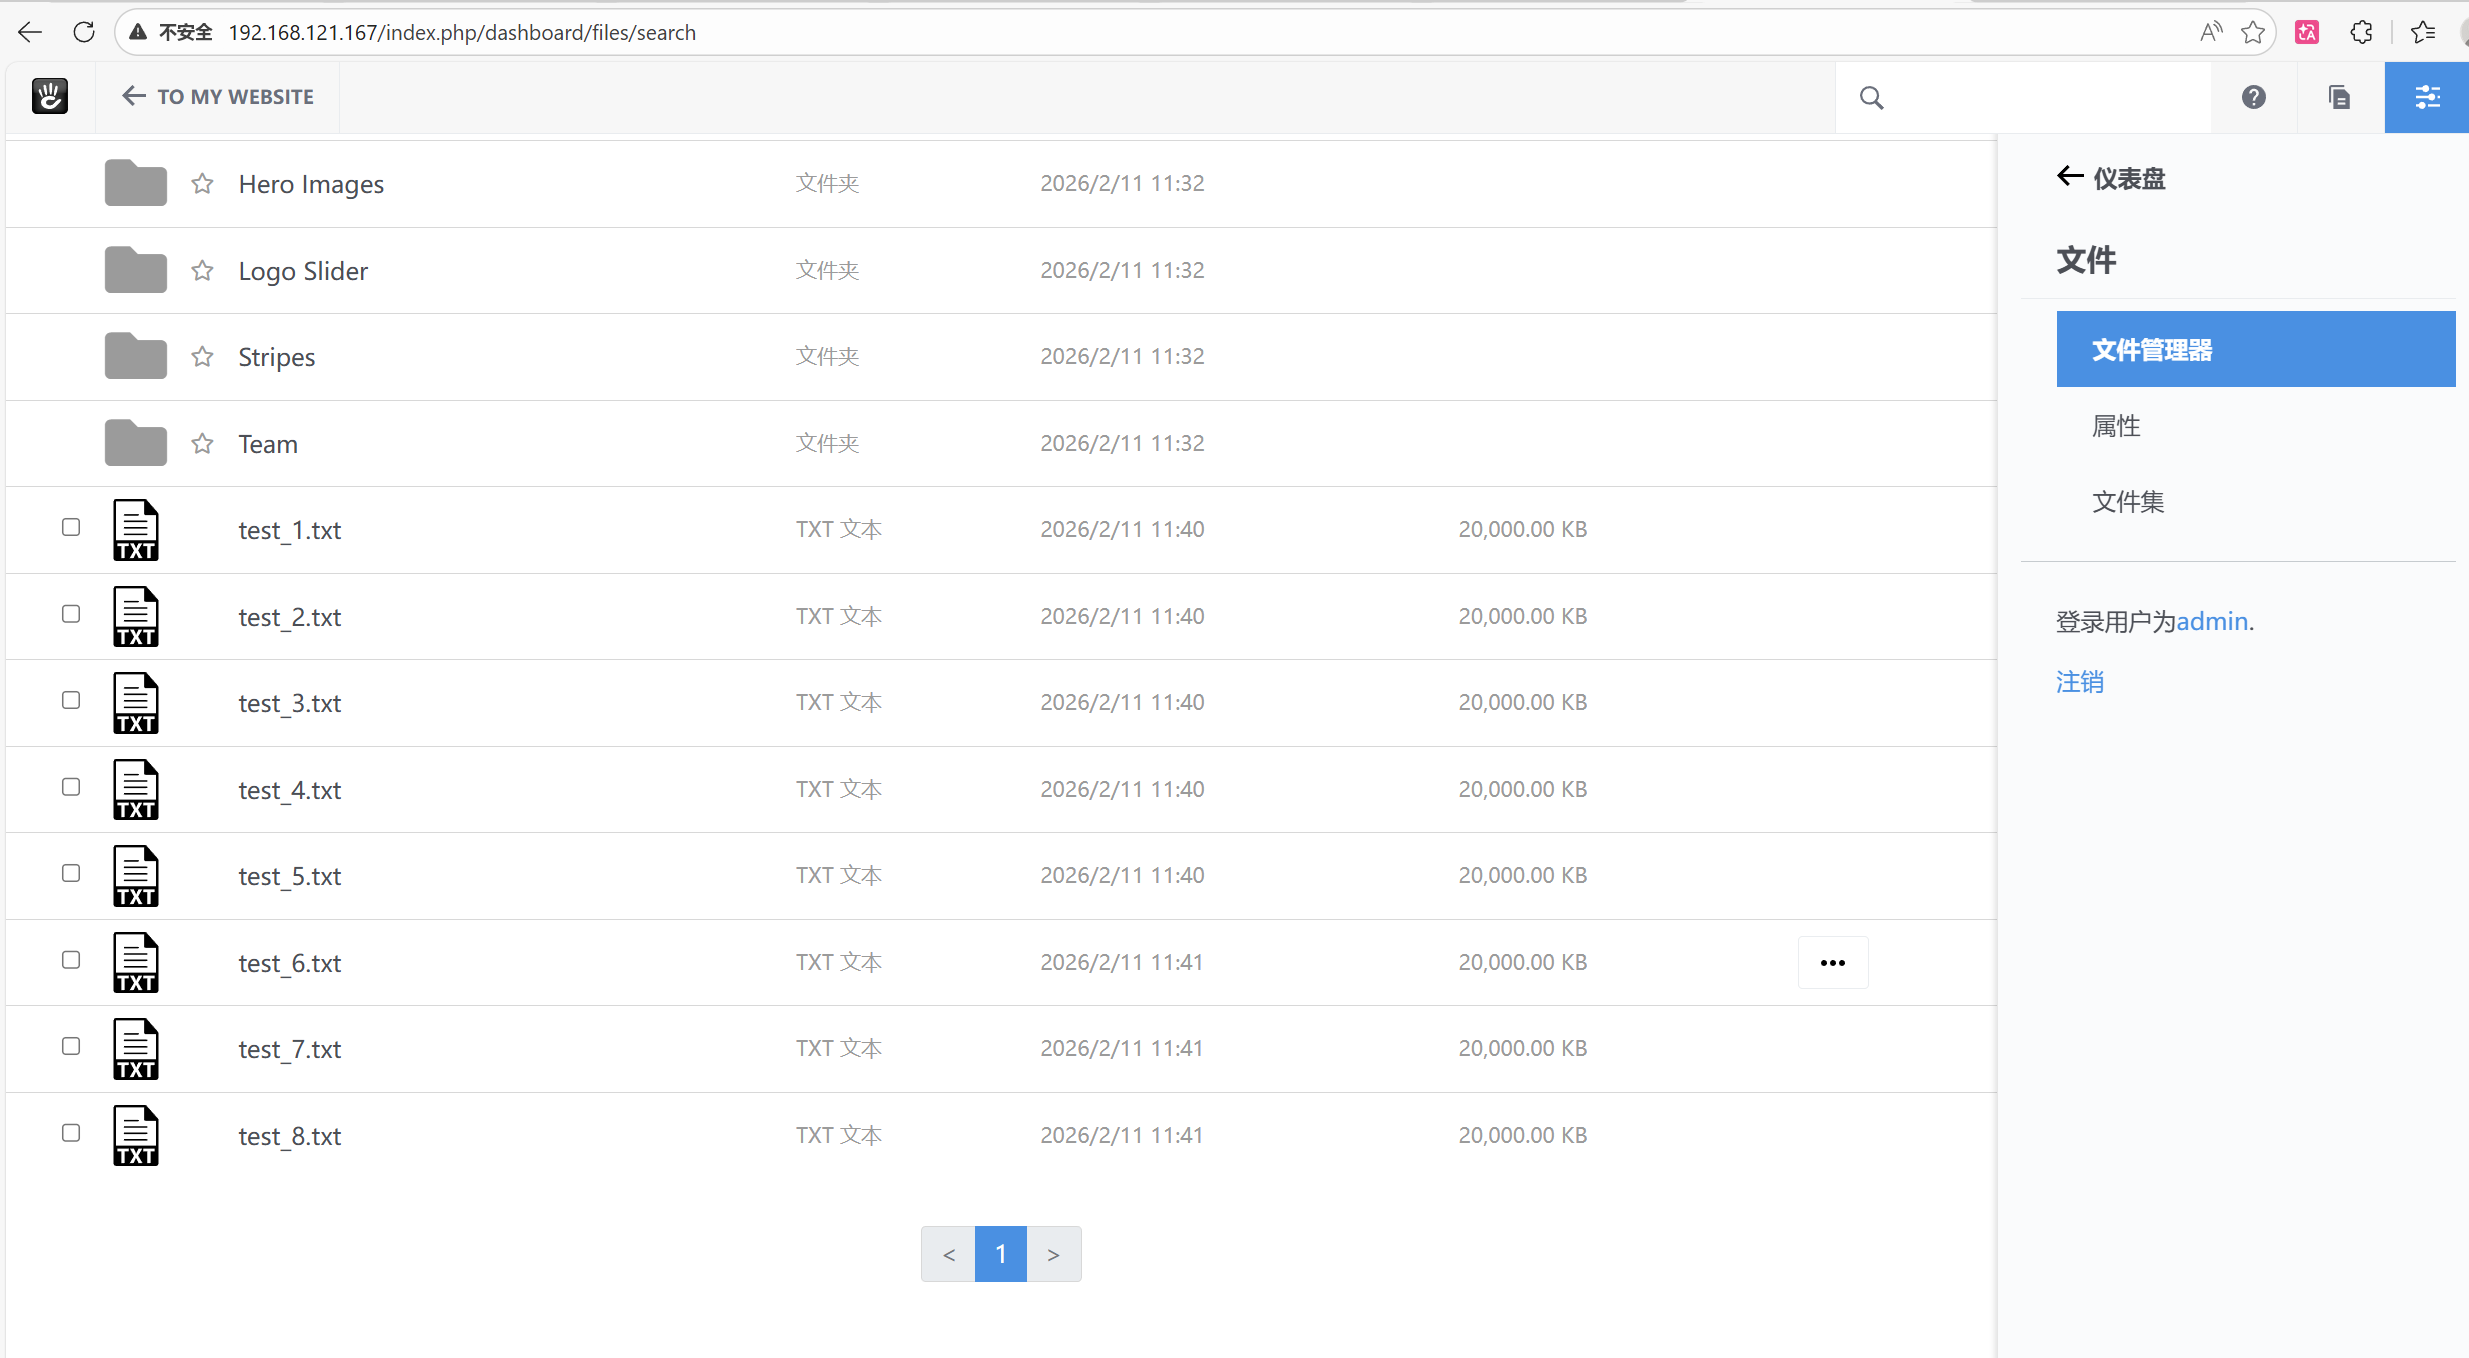Open the three-dots menu for test_6.txt

[x=1832, y=962]
